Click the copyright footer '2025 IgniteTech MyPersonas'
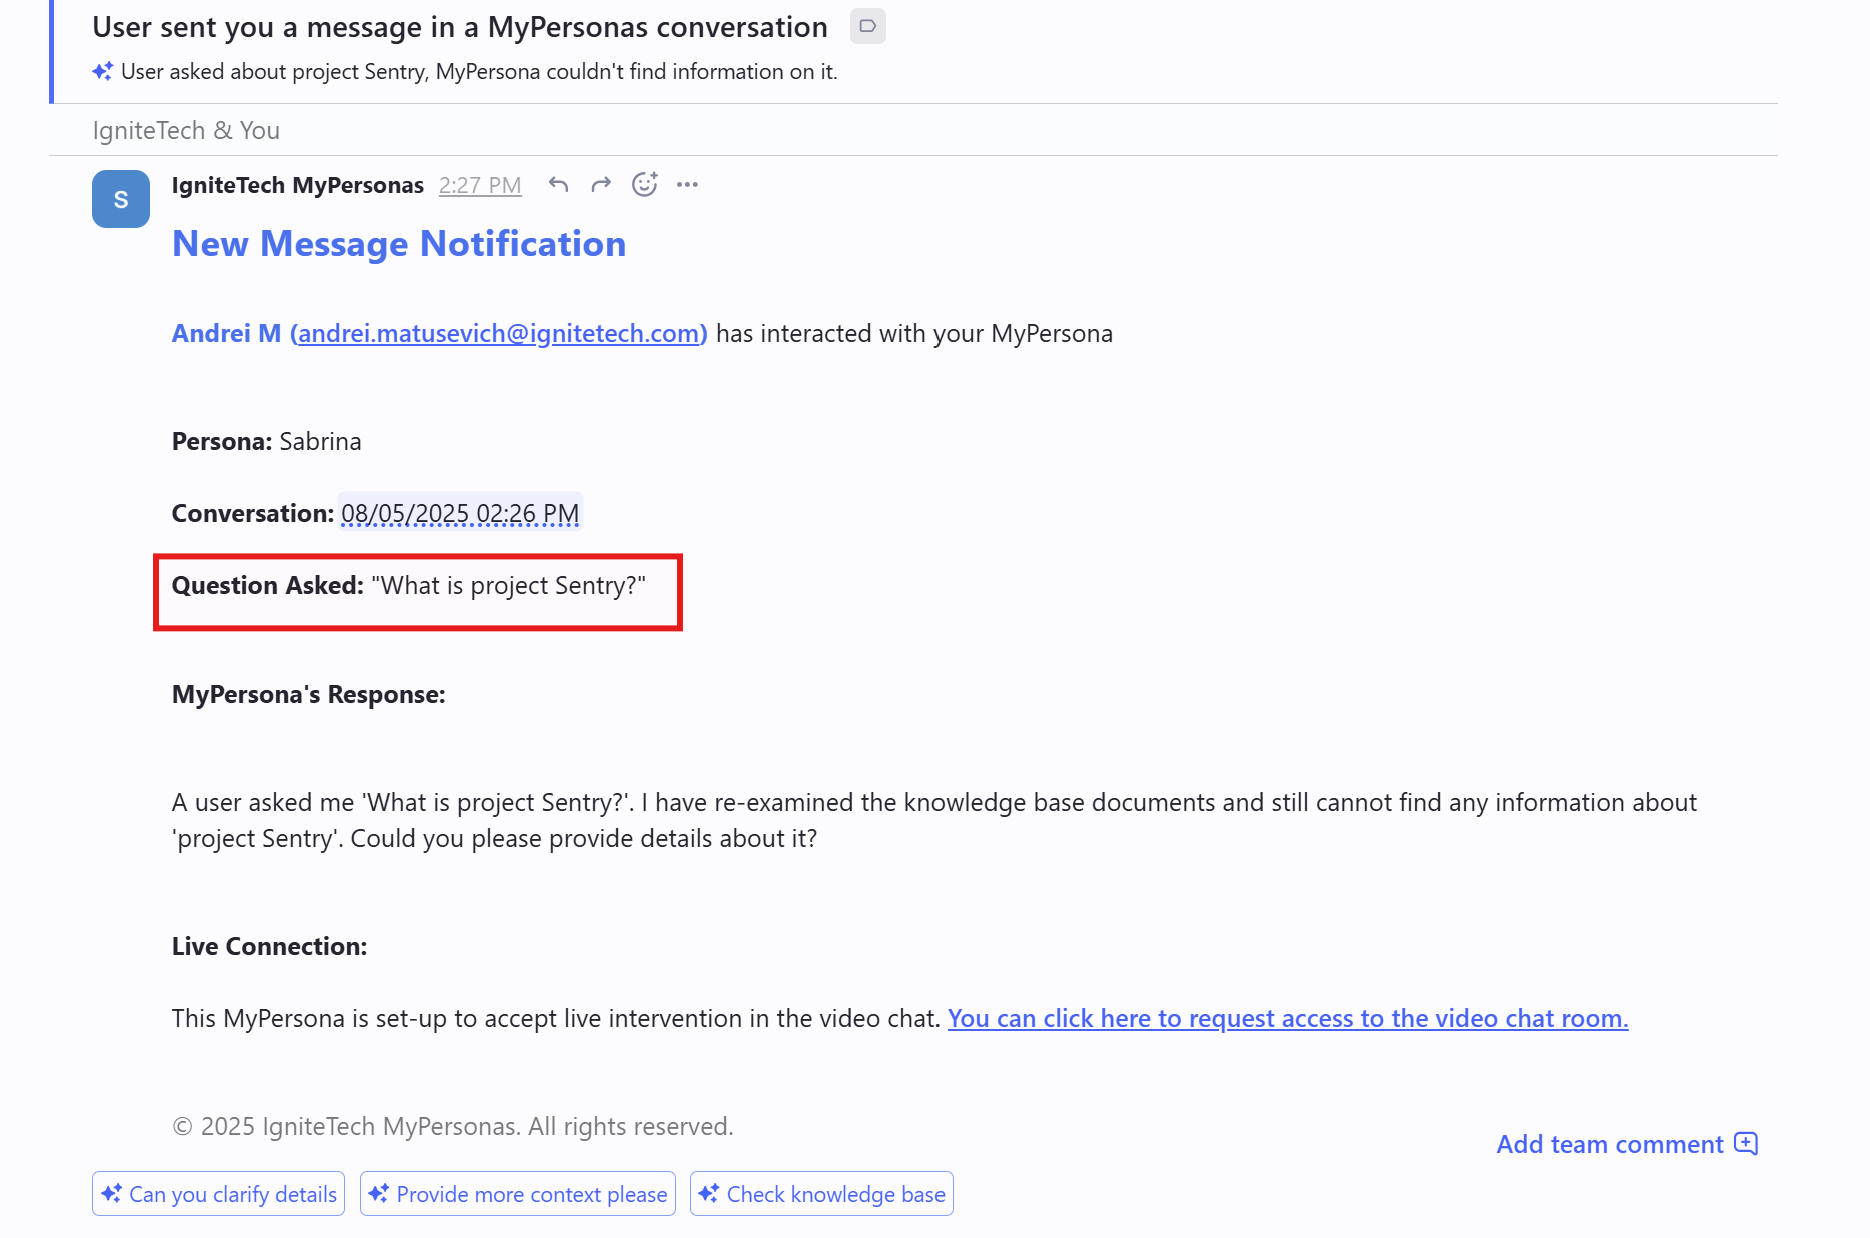1870x1238 pixels. pos(453,1126)
